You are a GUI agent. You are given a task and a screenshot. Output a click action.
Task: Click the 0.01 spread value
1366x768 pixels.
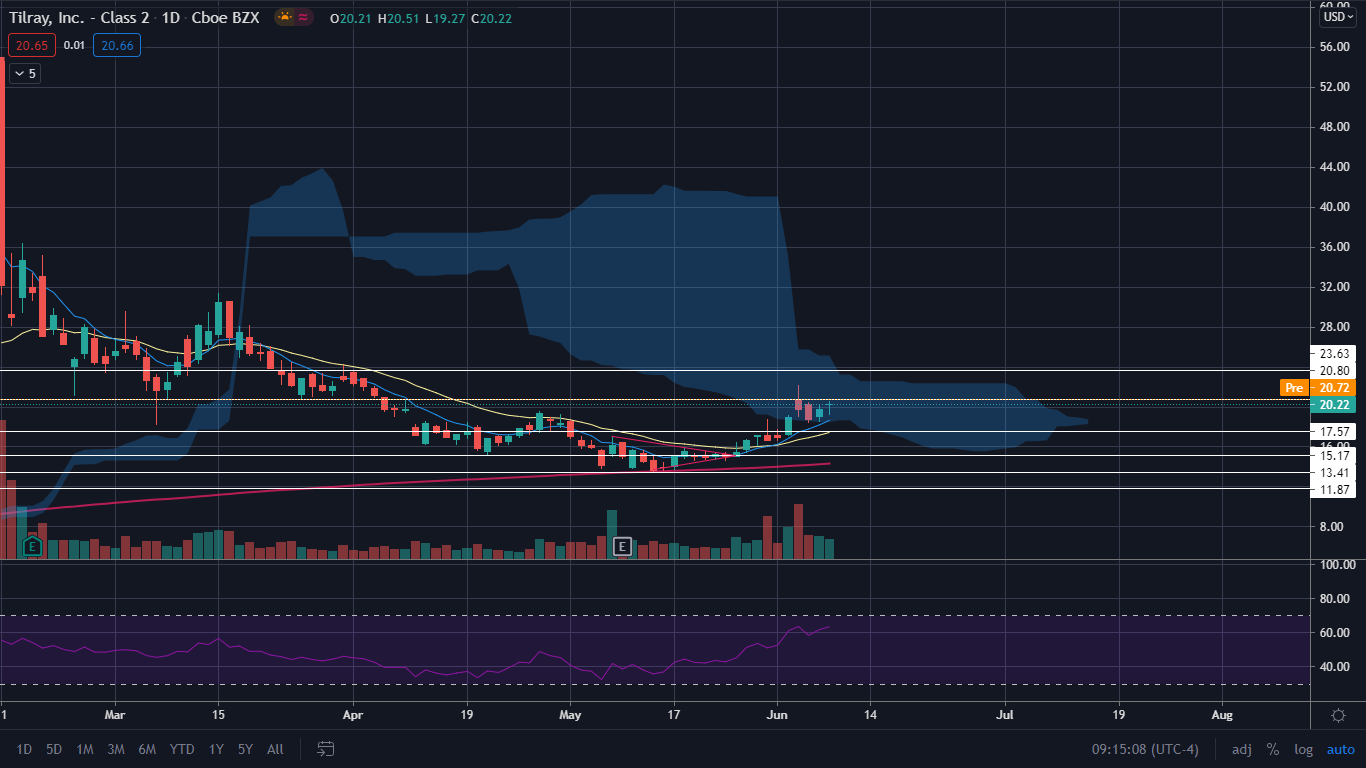click(x=74, y=45)
